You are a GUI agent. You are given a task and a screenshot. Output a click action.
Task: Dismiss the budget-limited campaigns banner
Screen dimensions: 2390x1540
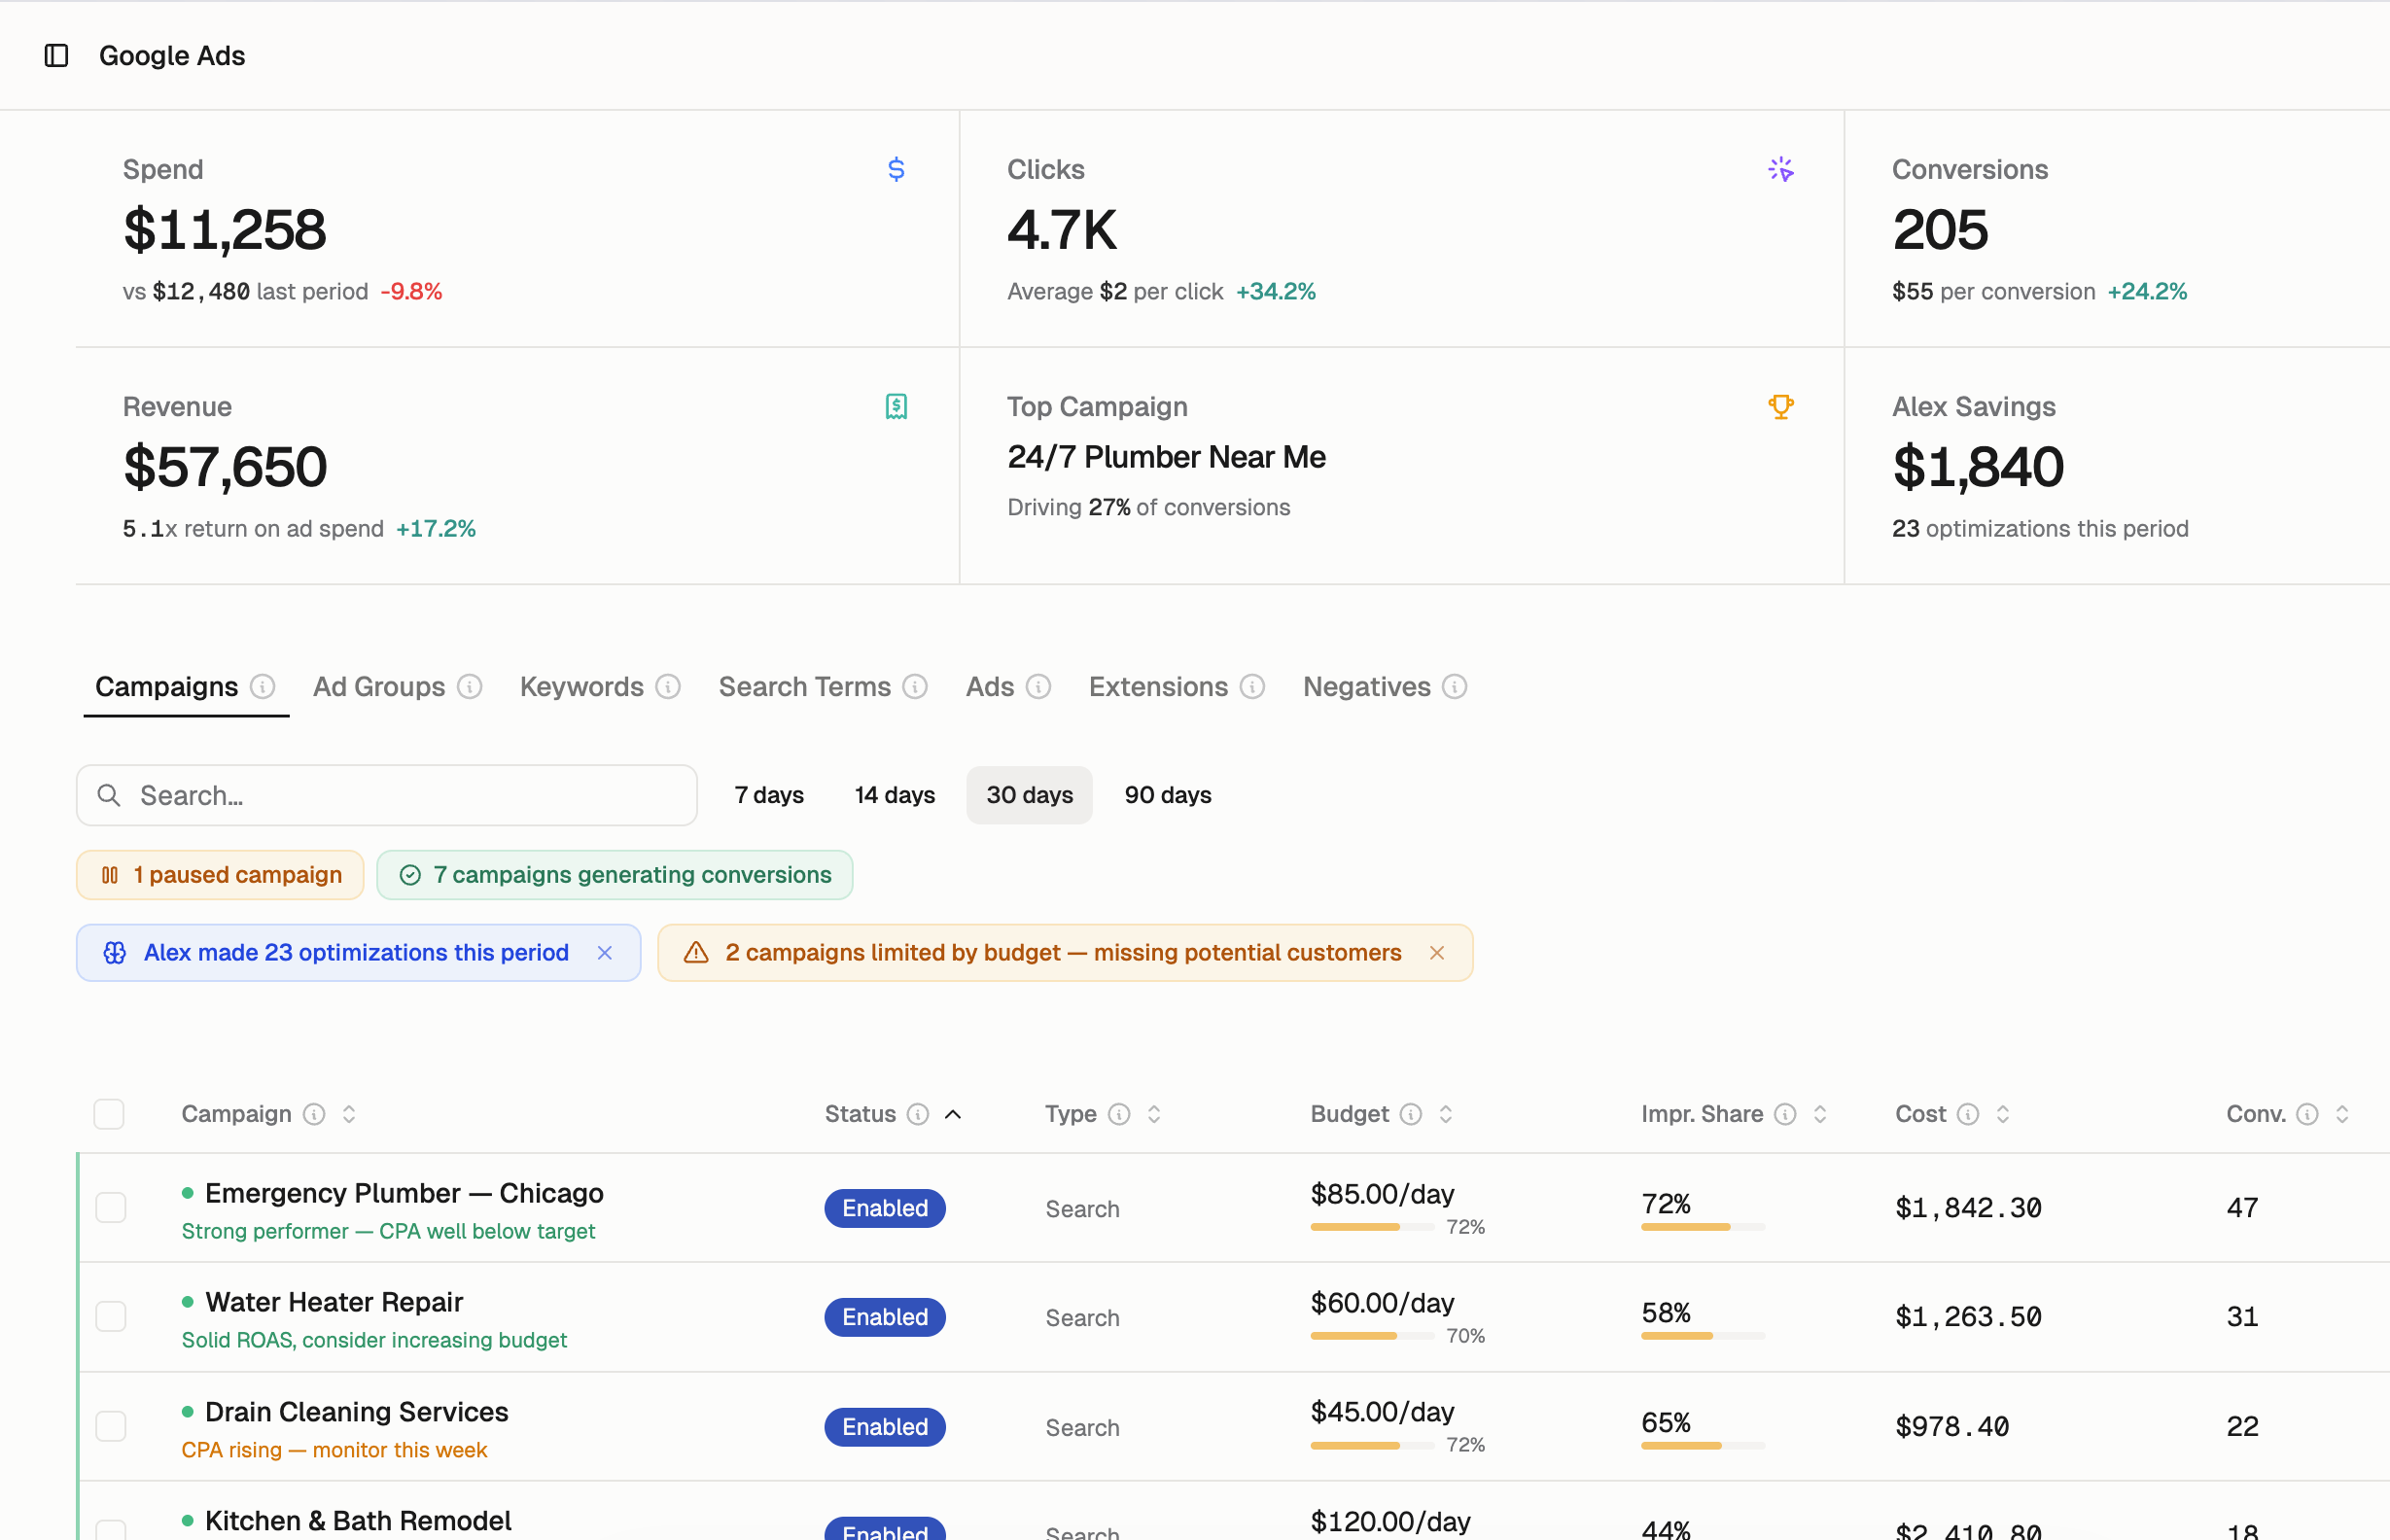[1437, 952]
